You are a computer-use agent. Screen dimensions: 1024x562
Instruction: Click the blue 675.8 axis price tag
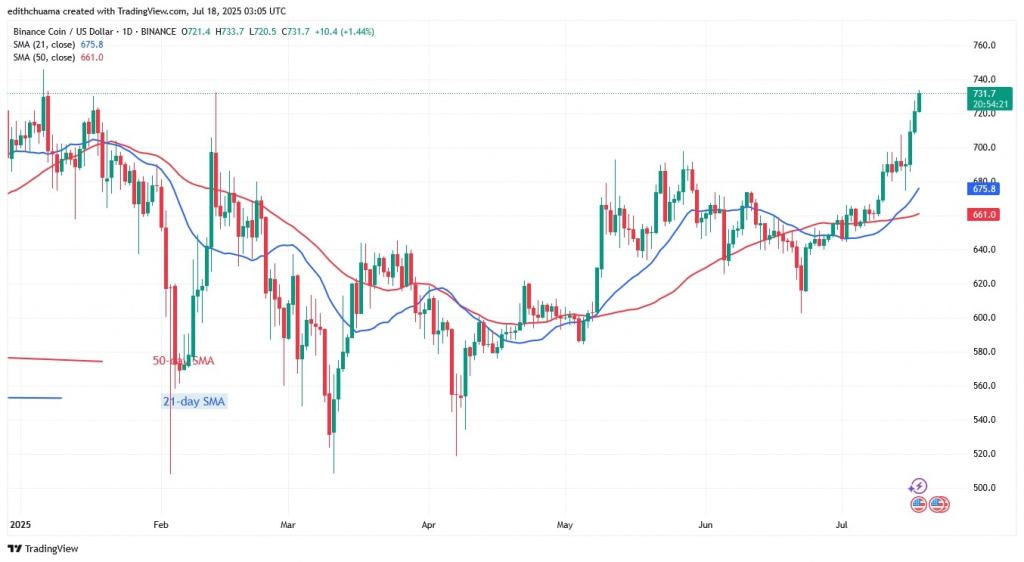coord(979,187)
